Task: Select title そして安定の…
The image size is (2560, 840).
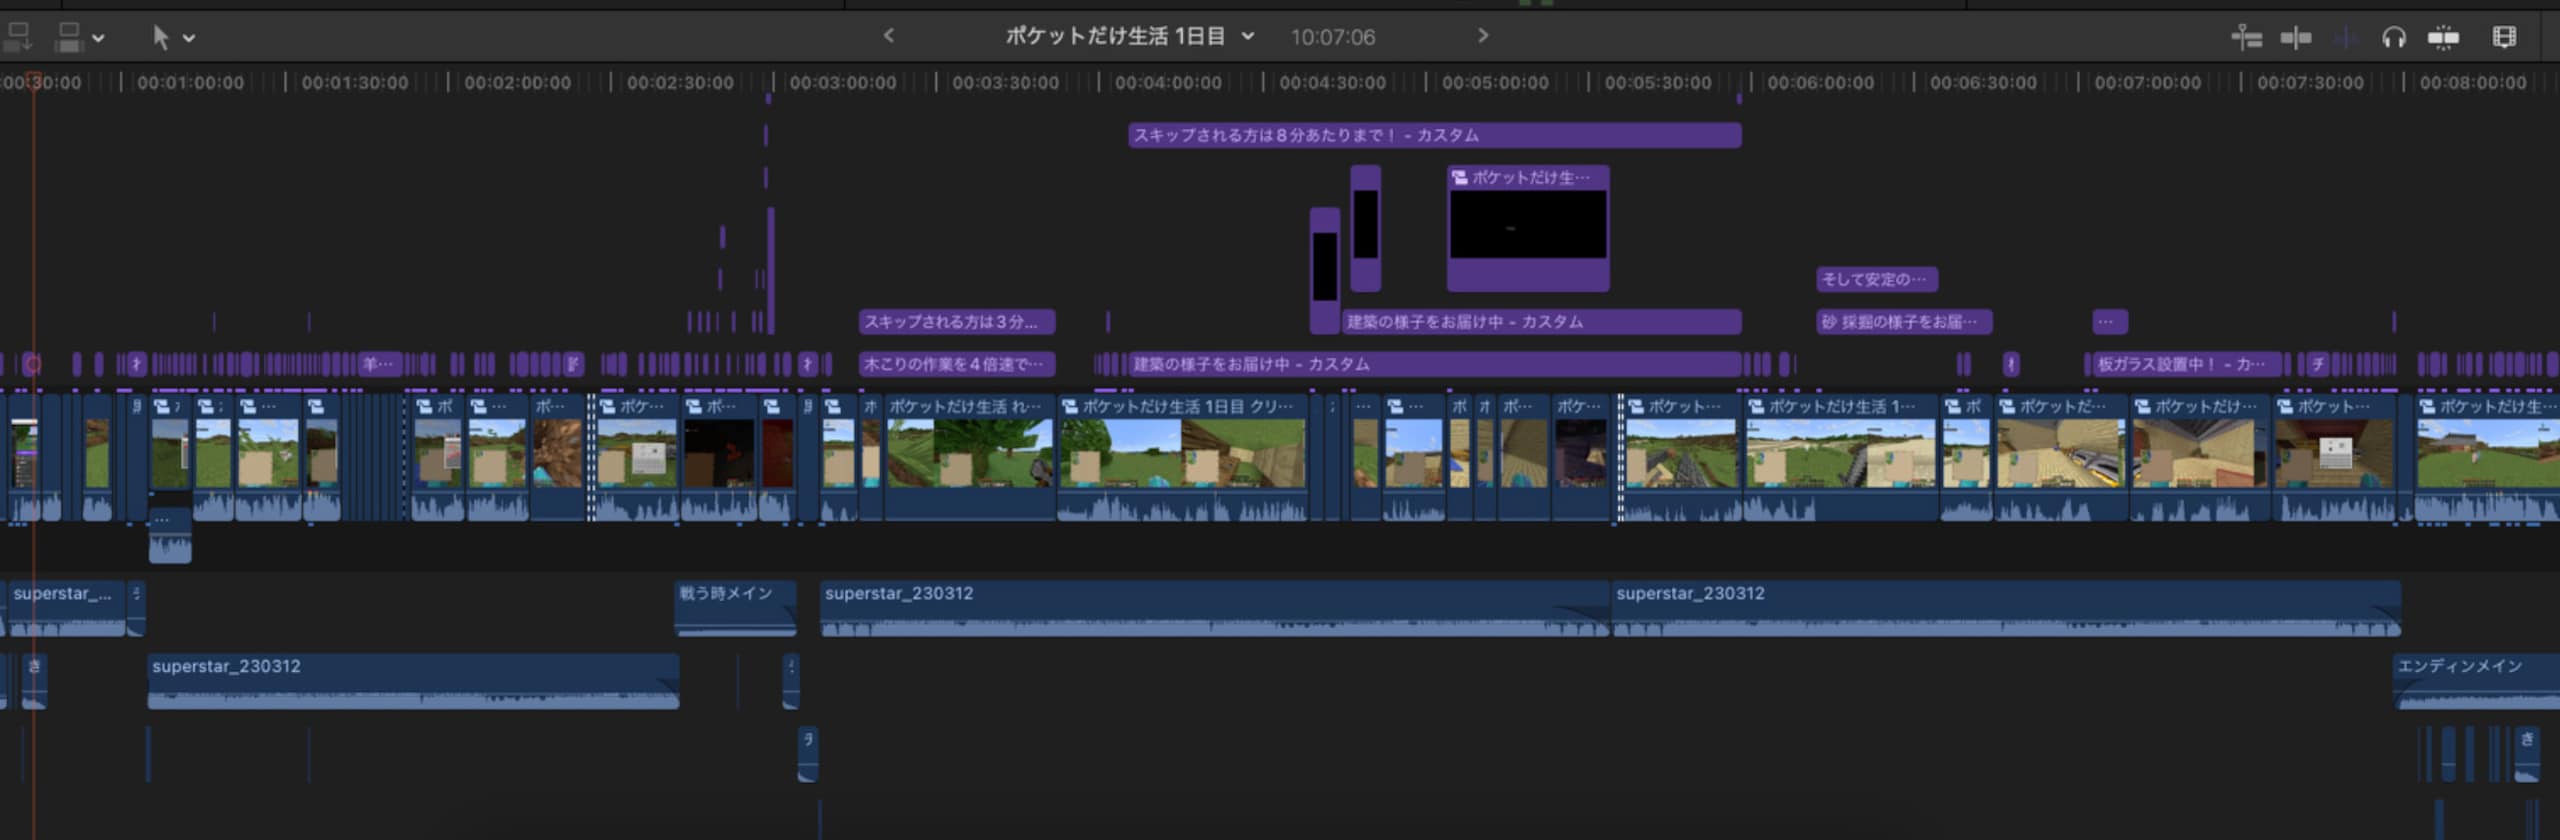Action: (x=1877, y=280)
